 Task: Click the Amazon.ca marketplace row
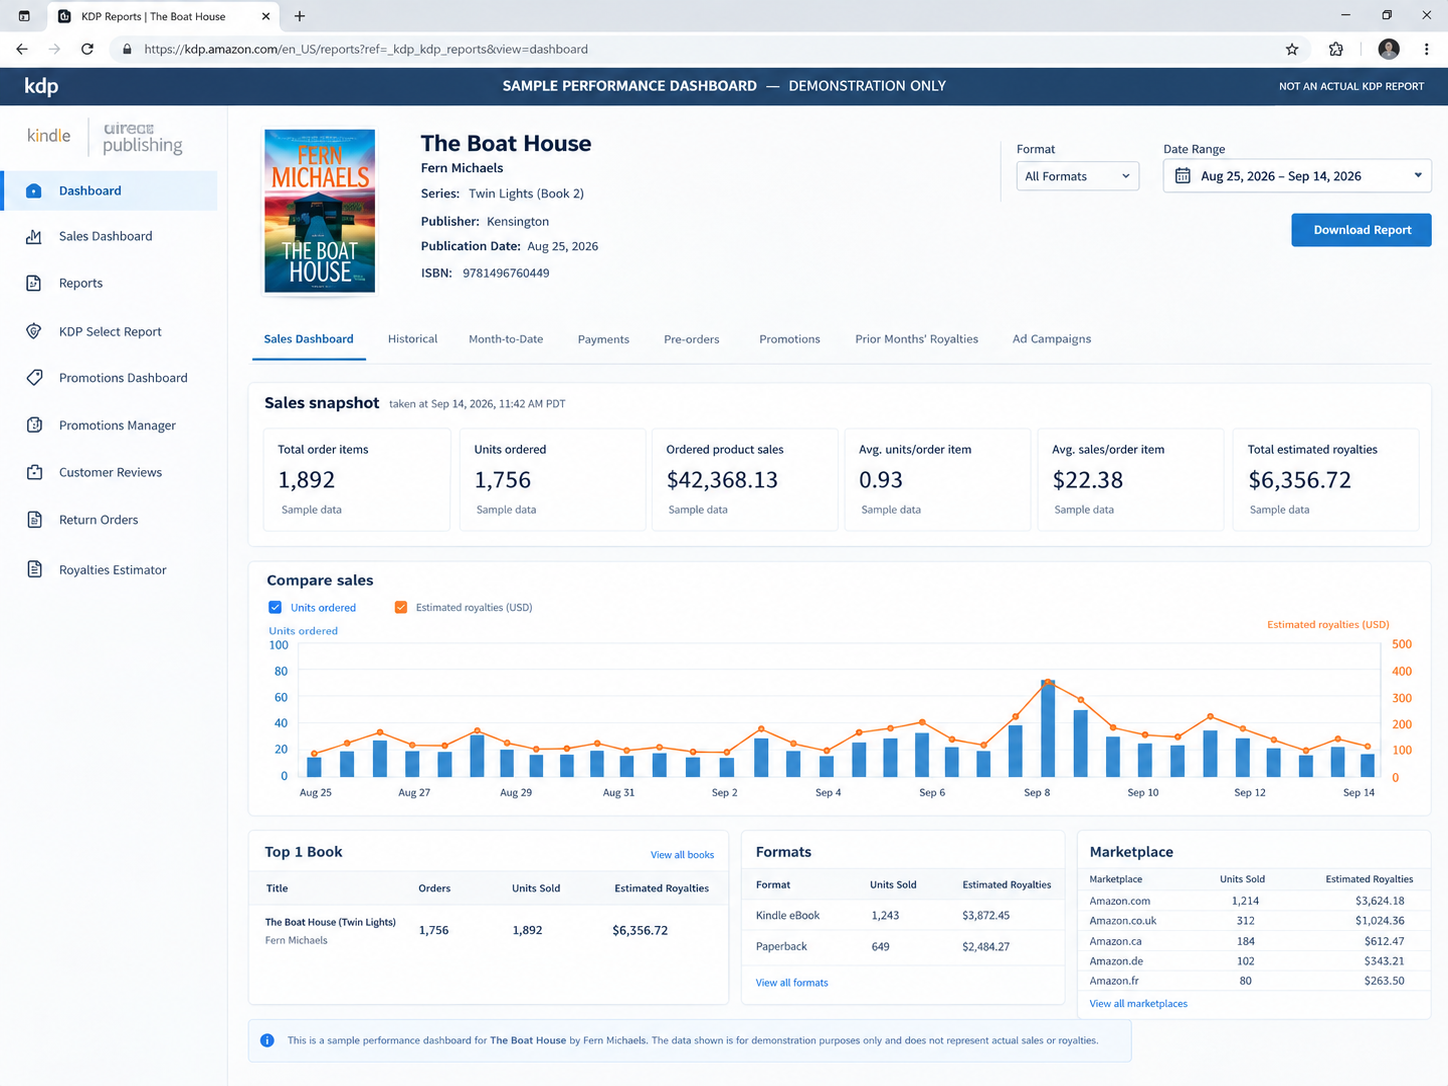tap(1253, 941)
